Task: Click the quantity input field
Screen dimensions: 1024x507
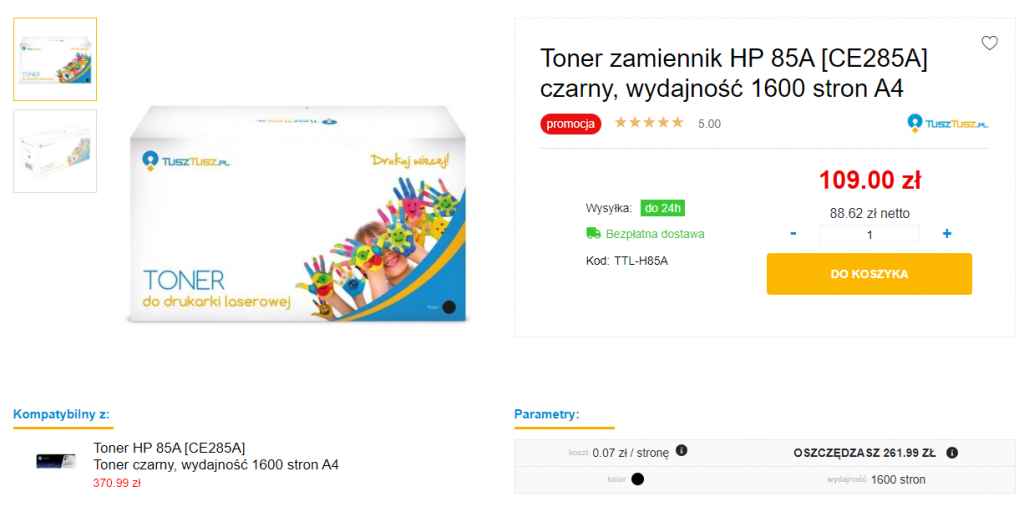Action: [x=869, y=235]
